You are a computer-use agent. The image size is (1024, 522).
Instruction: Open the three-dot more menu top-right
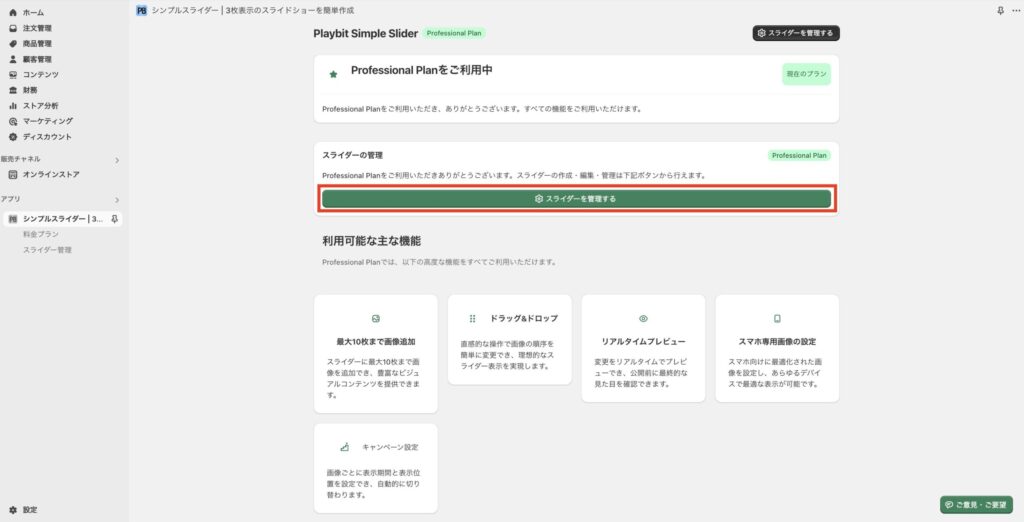click(x=1016, y=10)
